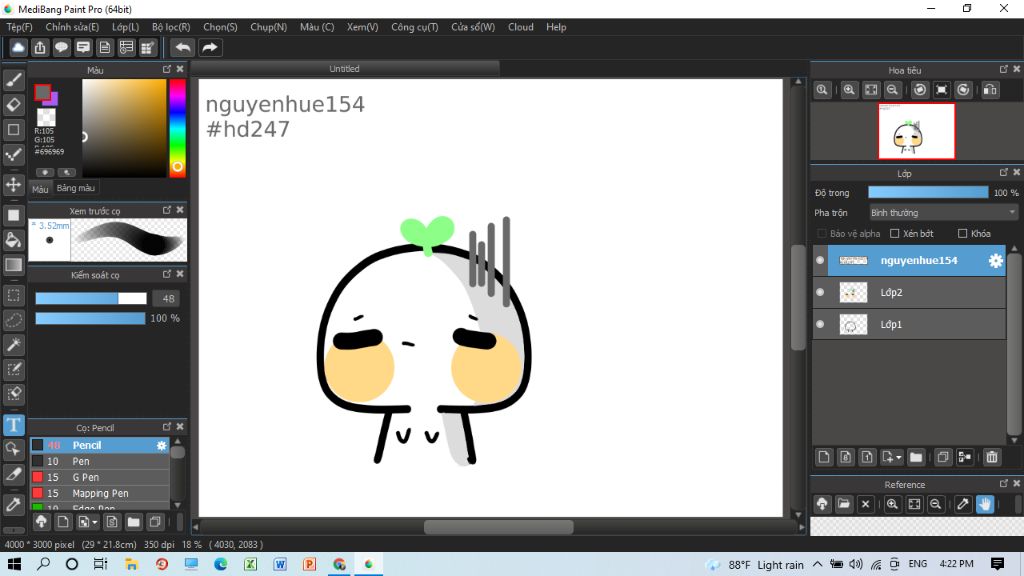The width and height of the screenshot is (1024, 576).
Task: Select the rectangular Select tool
Action: click(x=14, y=295)
